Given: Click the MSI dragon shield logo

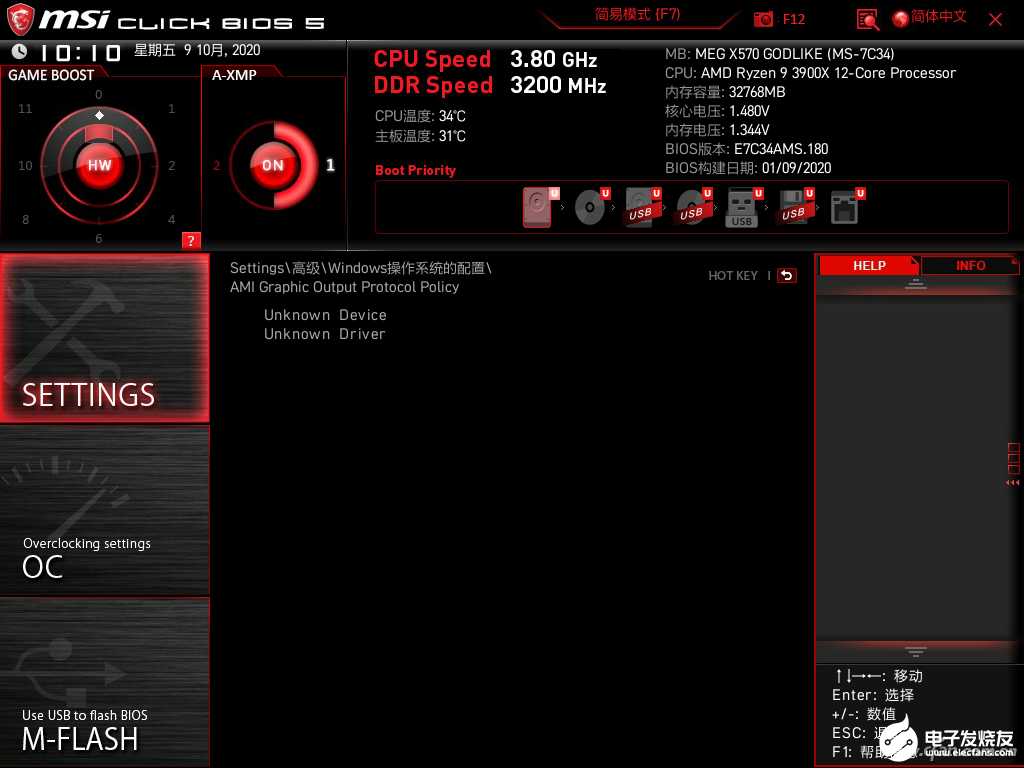Looking at the screenshot, I should (x=20, y=20).
